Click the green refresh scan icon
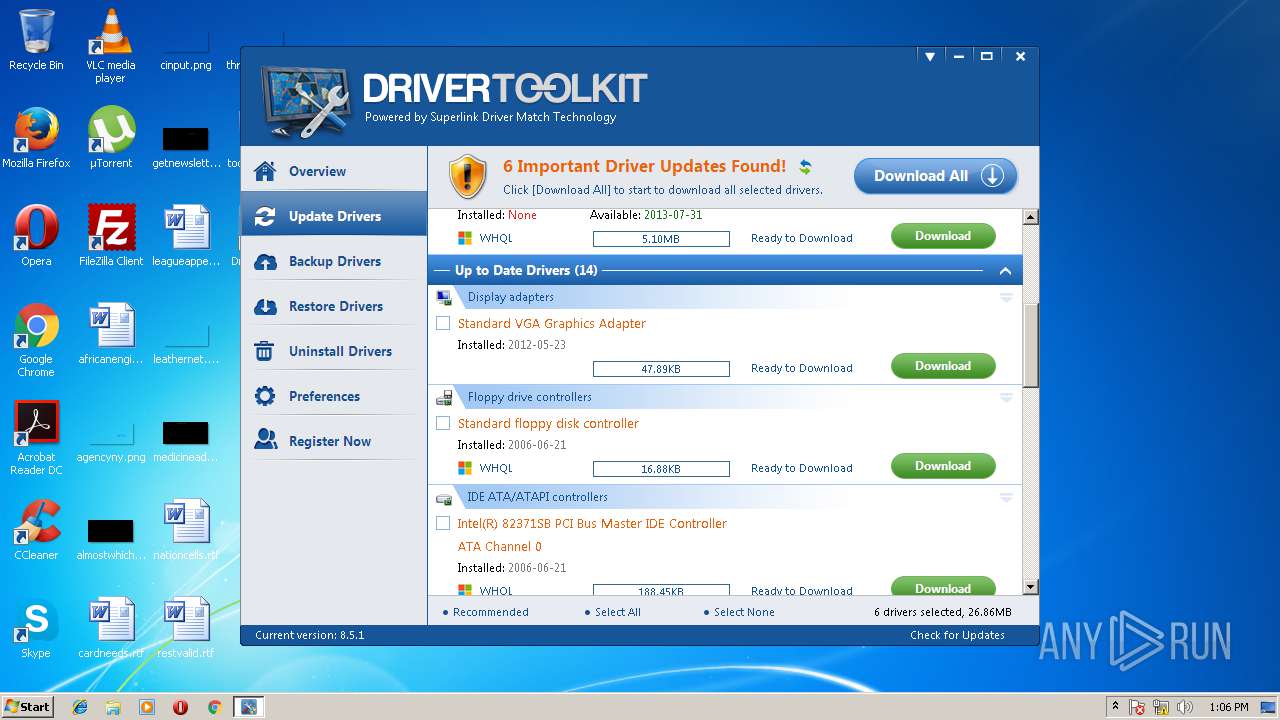Viewport: 1280px width, 720px height. pyautogui.click(x=805, y=167)
